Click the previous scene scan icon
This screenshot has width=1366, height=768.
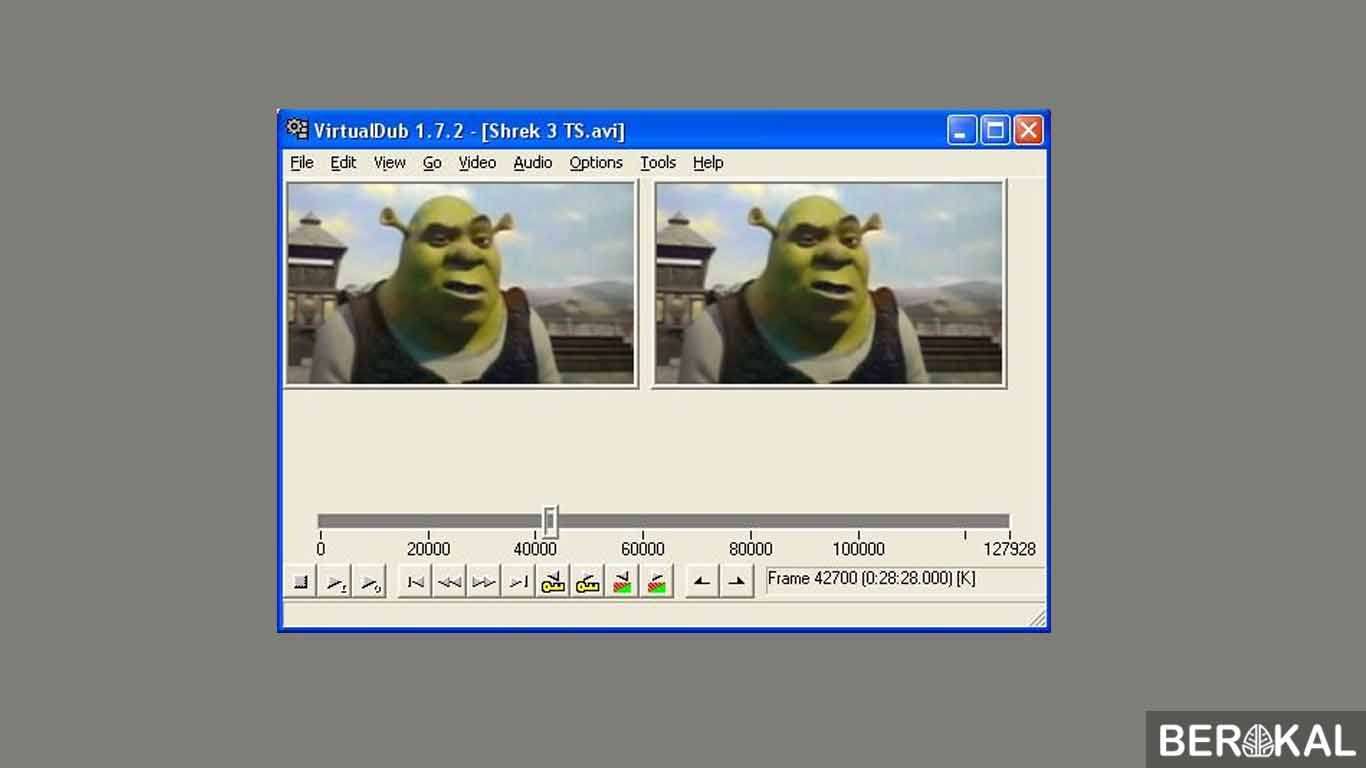coord(622,582)
